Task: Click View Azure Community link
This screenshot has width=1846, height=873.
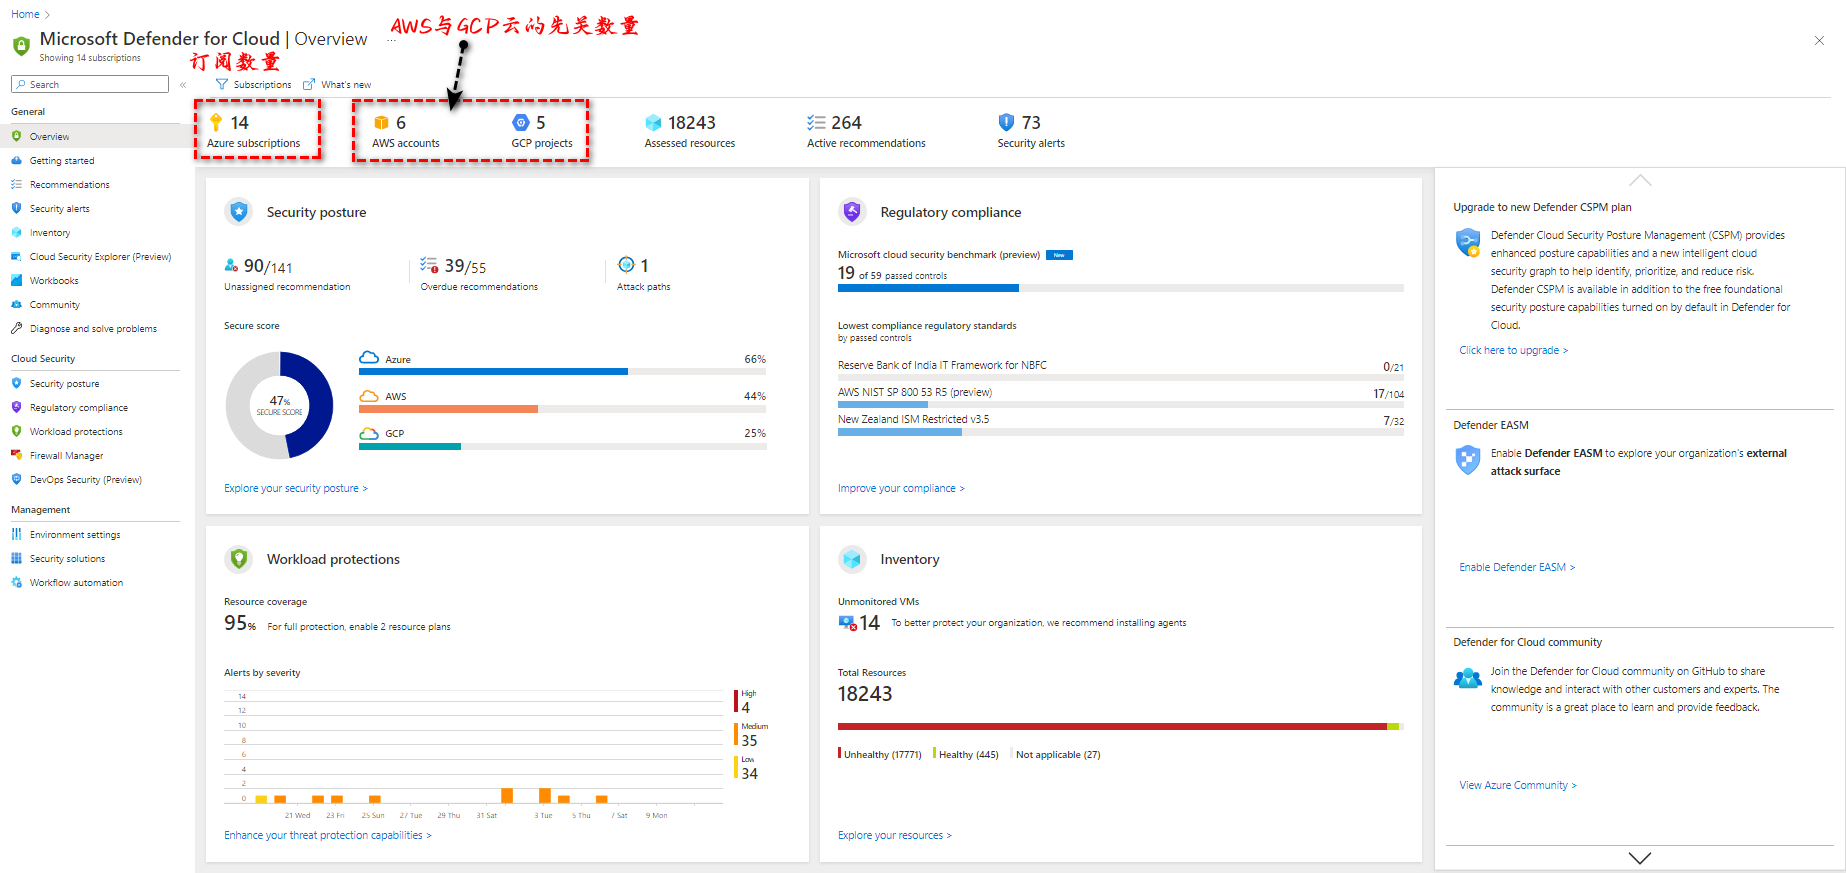Action: coord(1518,785)
